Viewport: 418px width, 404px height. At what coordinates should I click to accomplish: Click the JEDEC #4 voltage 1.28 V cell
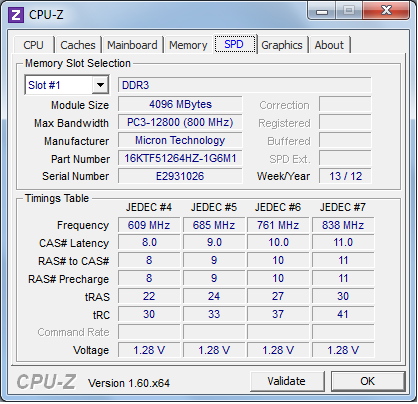click(x=149, y=350)
